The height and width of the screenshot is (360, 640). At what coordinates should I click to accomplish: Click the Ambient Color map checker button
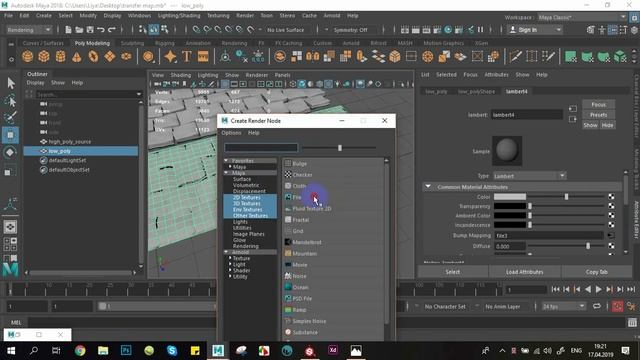coord(611,216)
